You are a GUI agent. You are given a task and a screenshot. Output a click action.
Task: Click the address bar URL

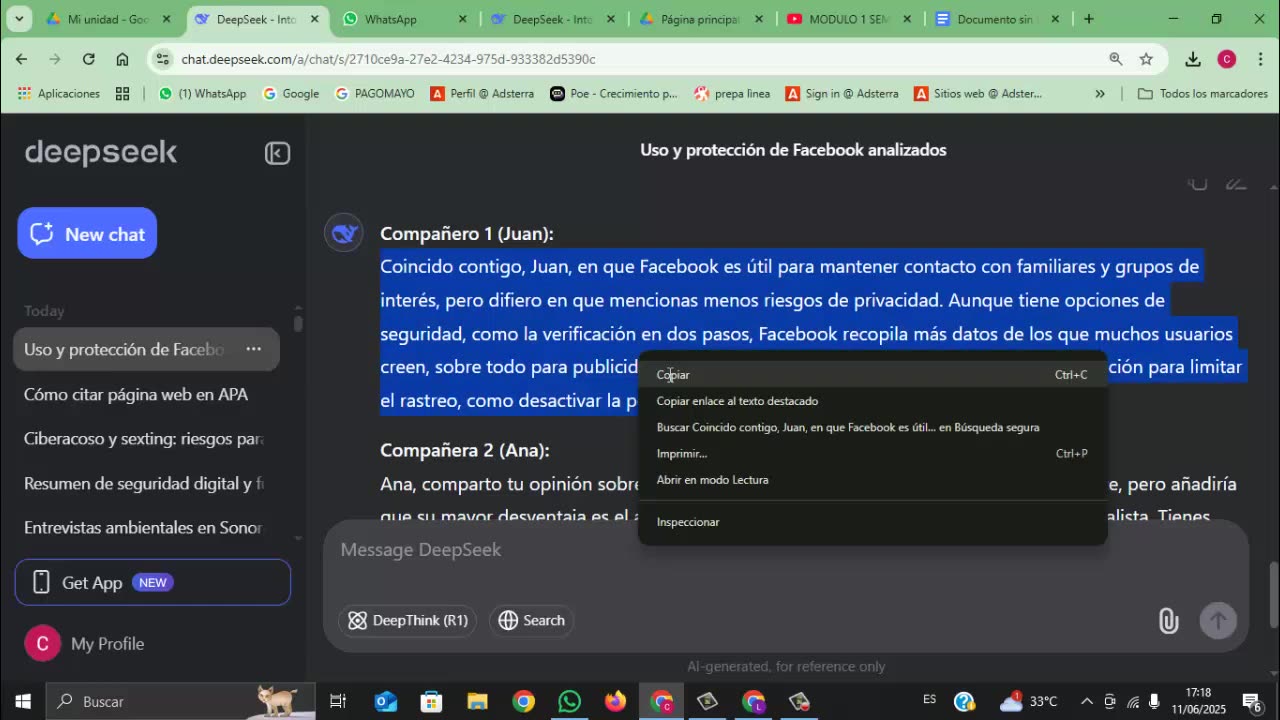click(388, 59)
